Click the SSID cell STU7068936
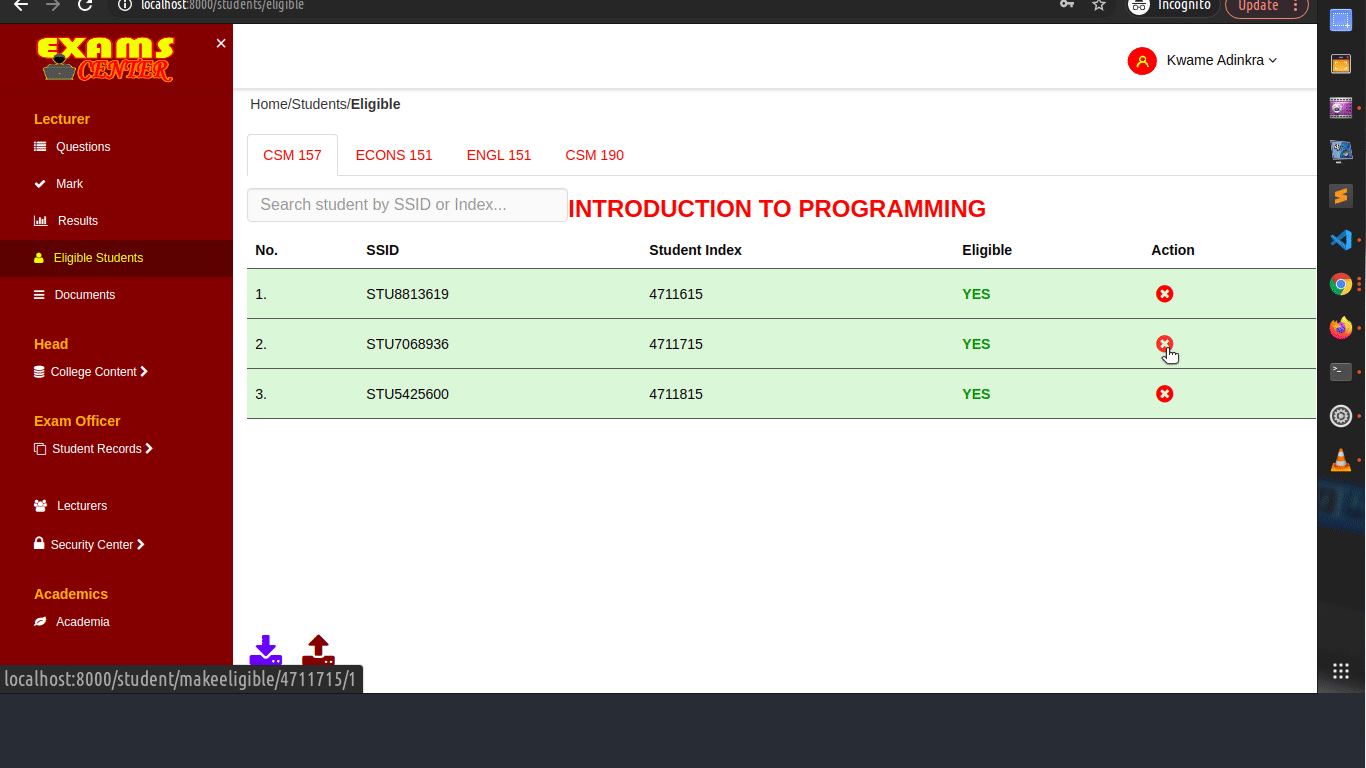Screen dimensions: 1366x768 (x=407, y=344)
